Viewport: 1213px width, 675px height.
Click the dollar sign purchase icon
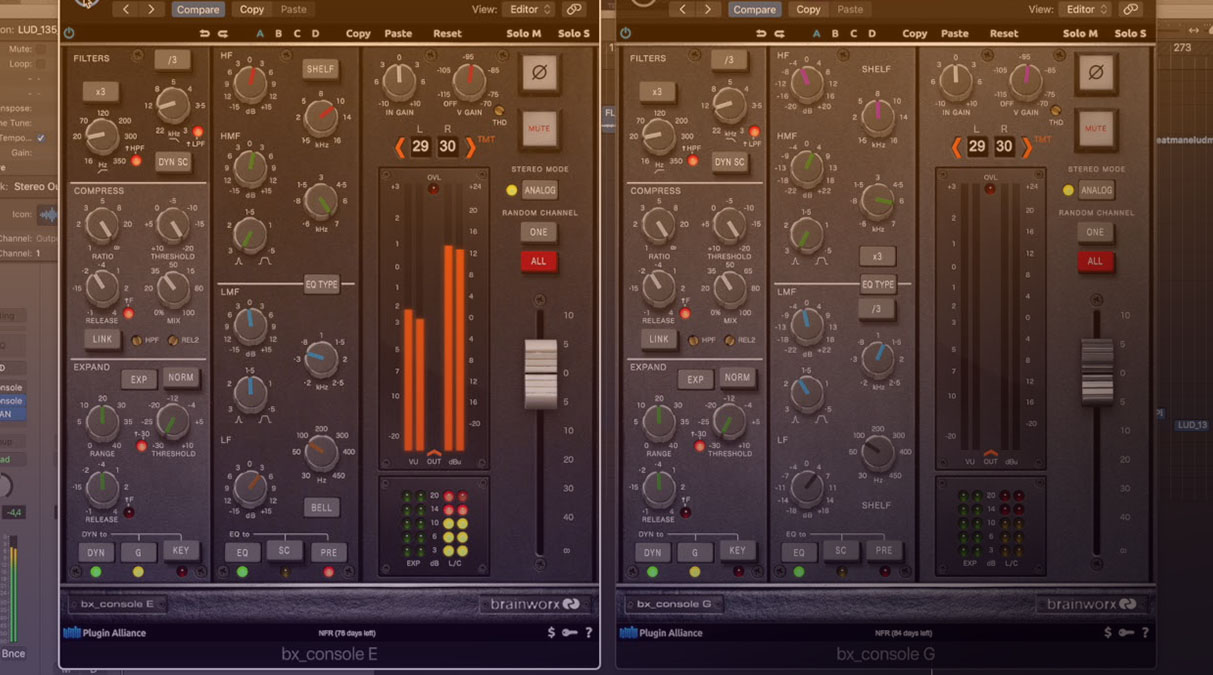pyautogui.click(x=551, y=632)
